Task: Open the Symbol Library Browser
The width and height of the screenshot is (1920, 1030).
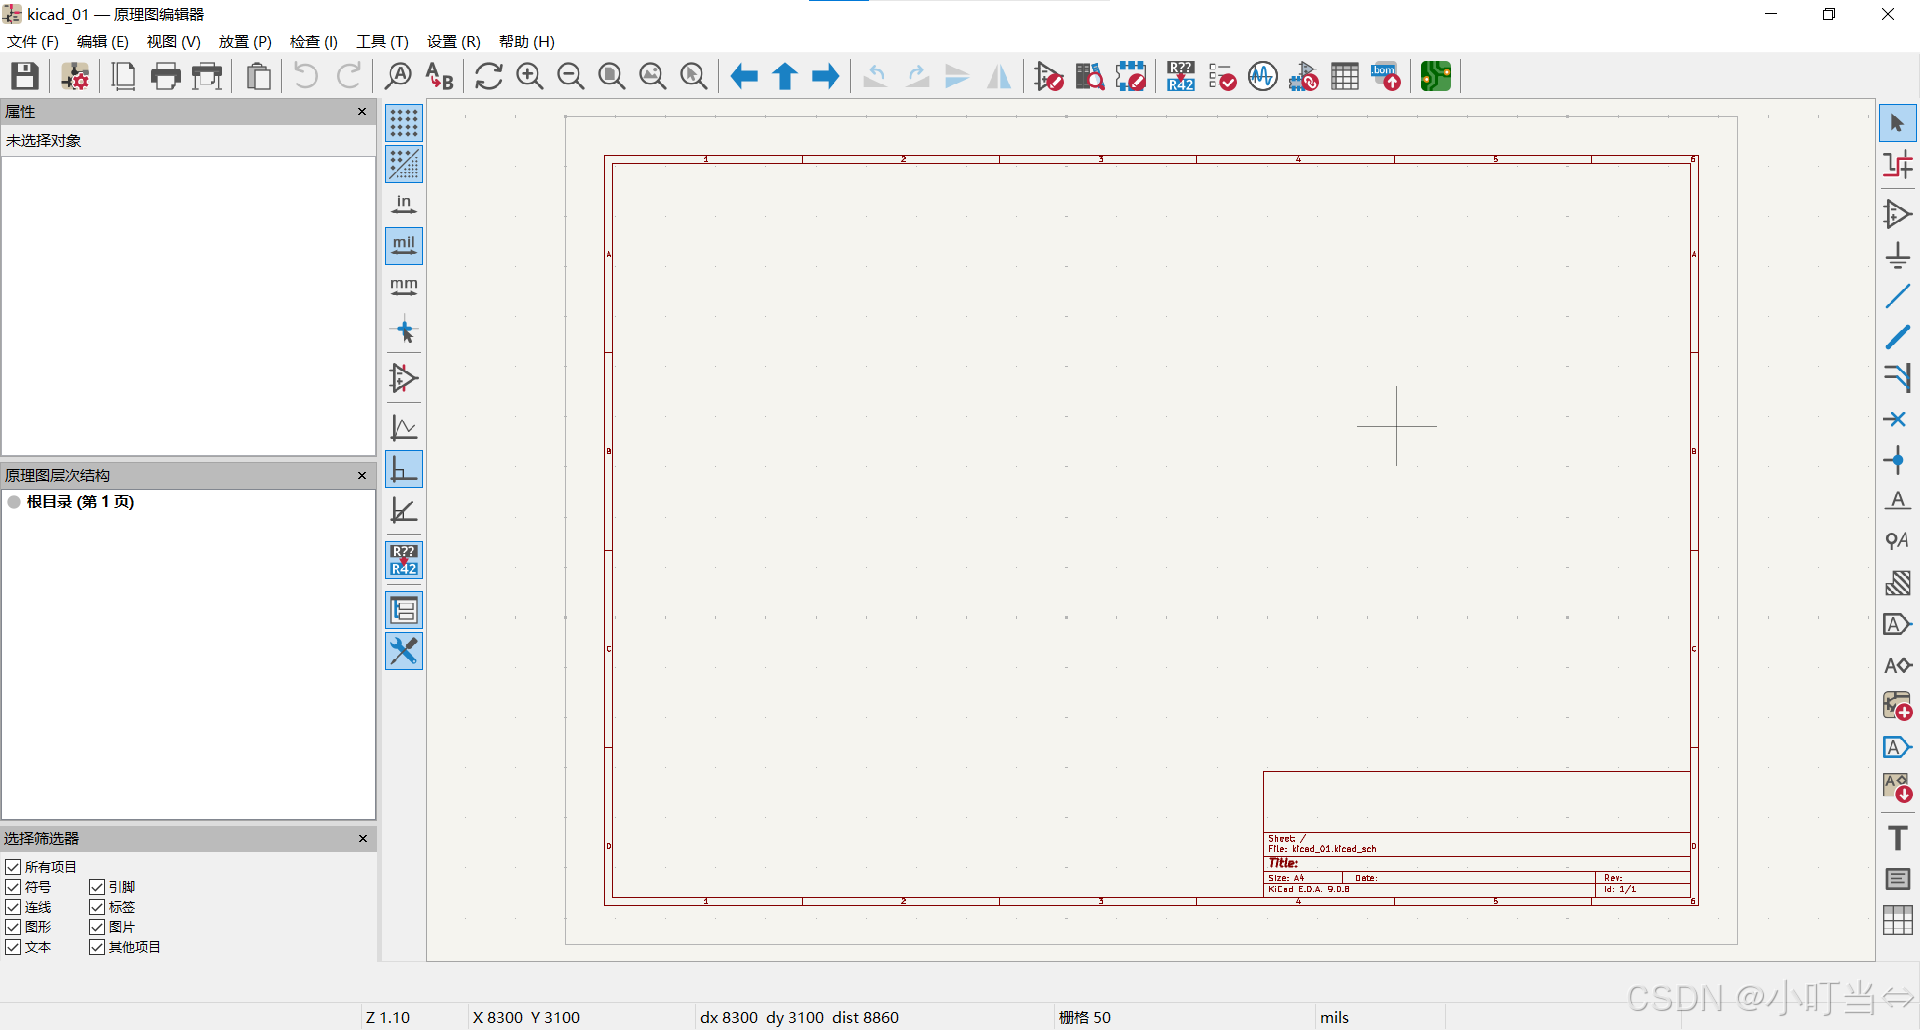Action: tap(1089, 76)
